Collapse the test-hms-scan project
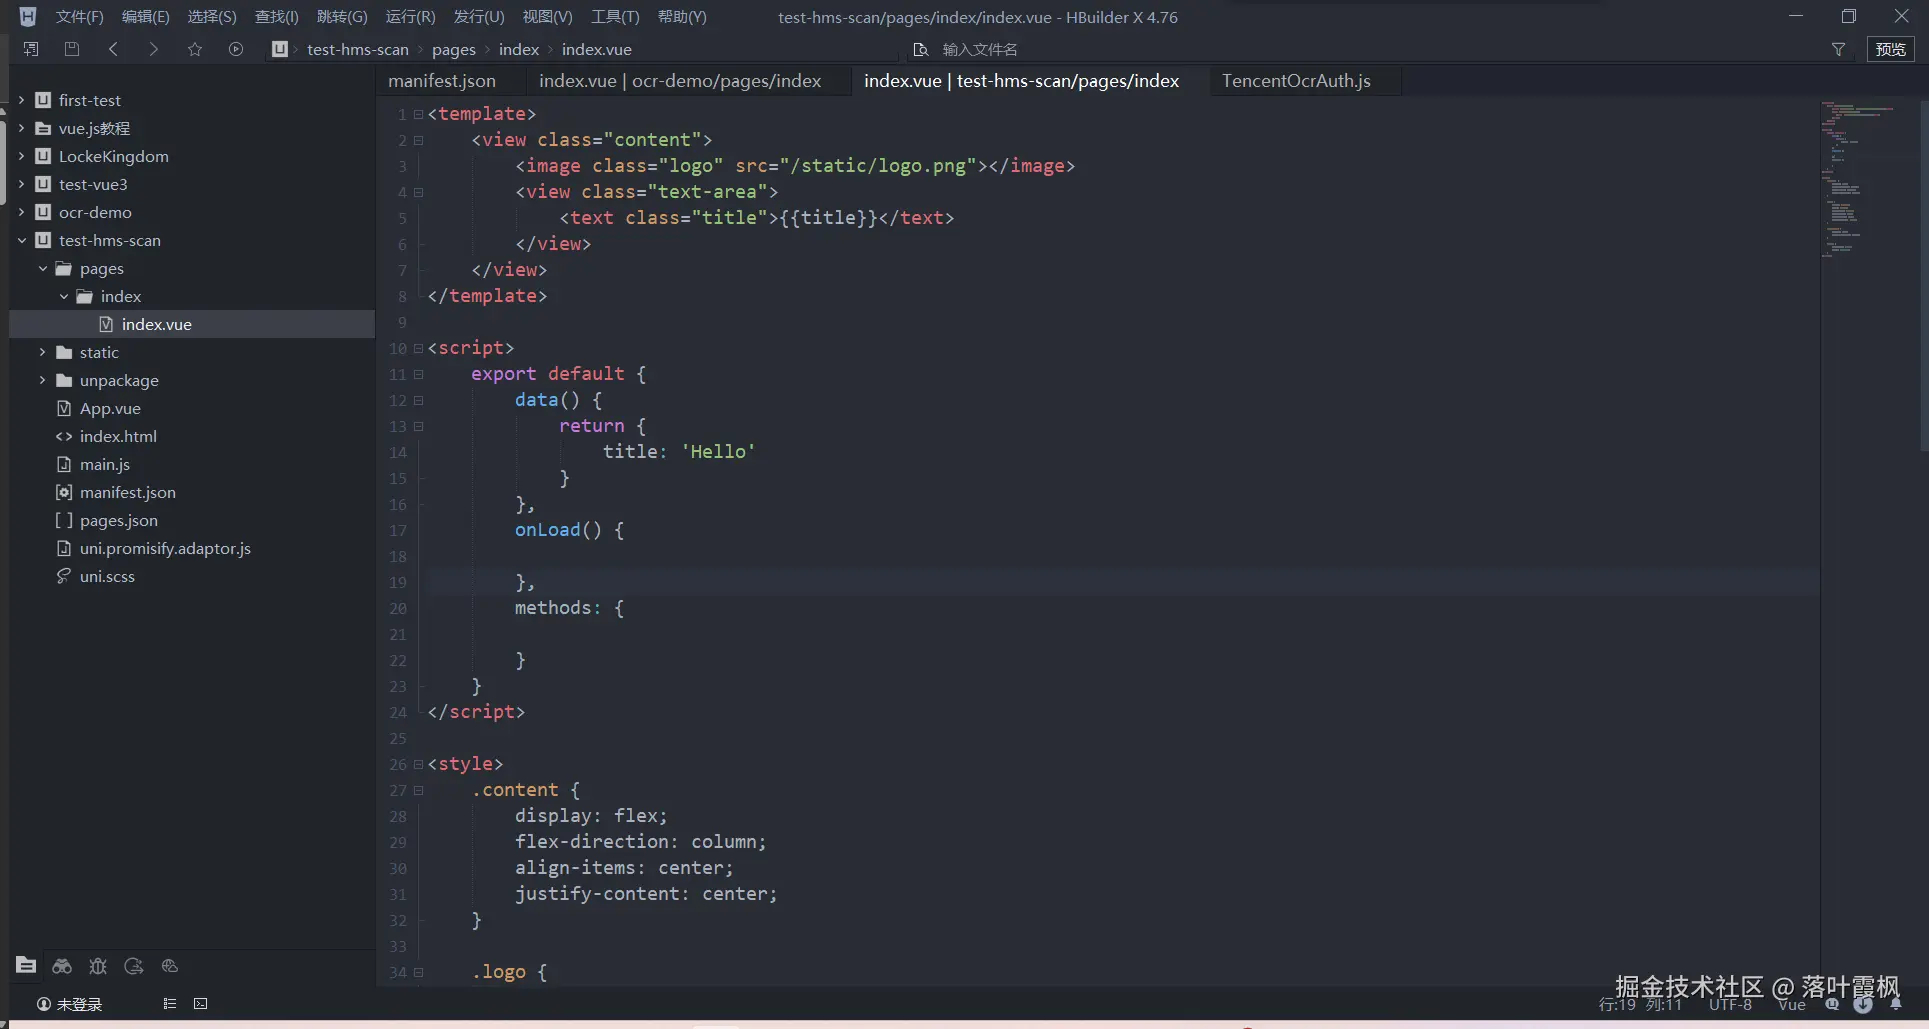 [21, 240]
